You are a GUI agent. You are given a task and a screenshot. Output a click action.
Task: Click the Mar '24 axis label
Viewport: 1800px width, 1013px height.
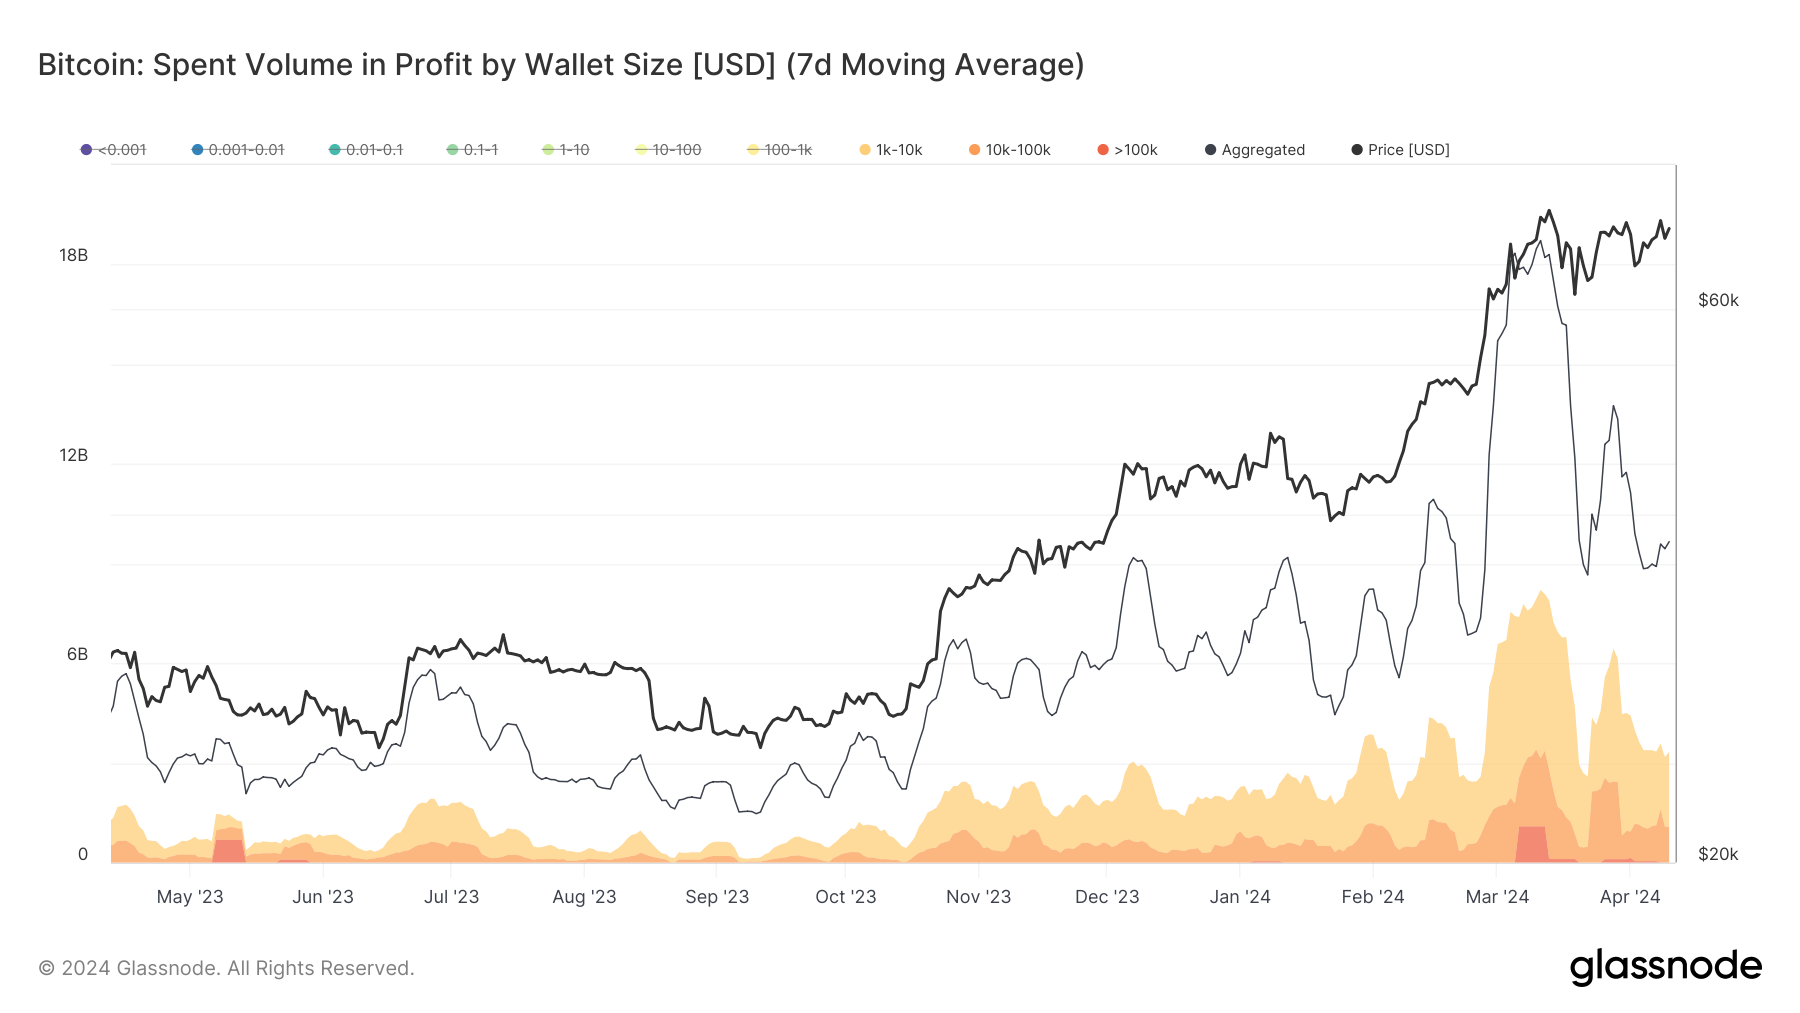[1497, 897]
